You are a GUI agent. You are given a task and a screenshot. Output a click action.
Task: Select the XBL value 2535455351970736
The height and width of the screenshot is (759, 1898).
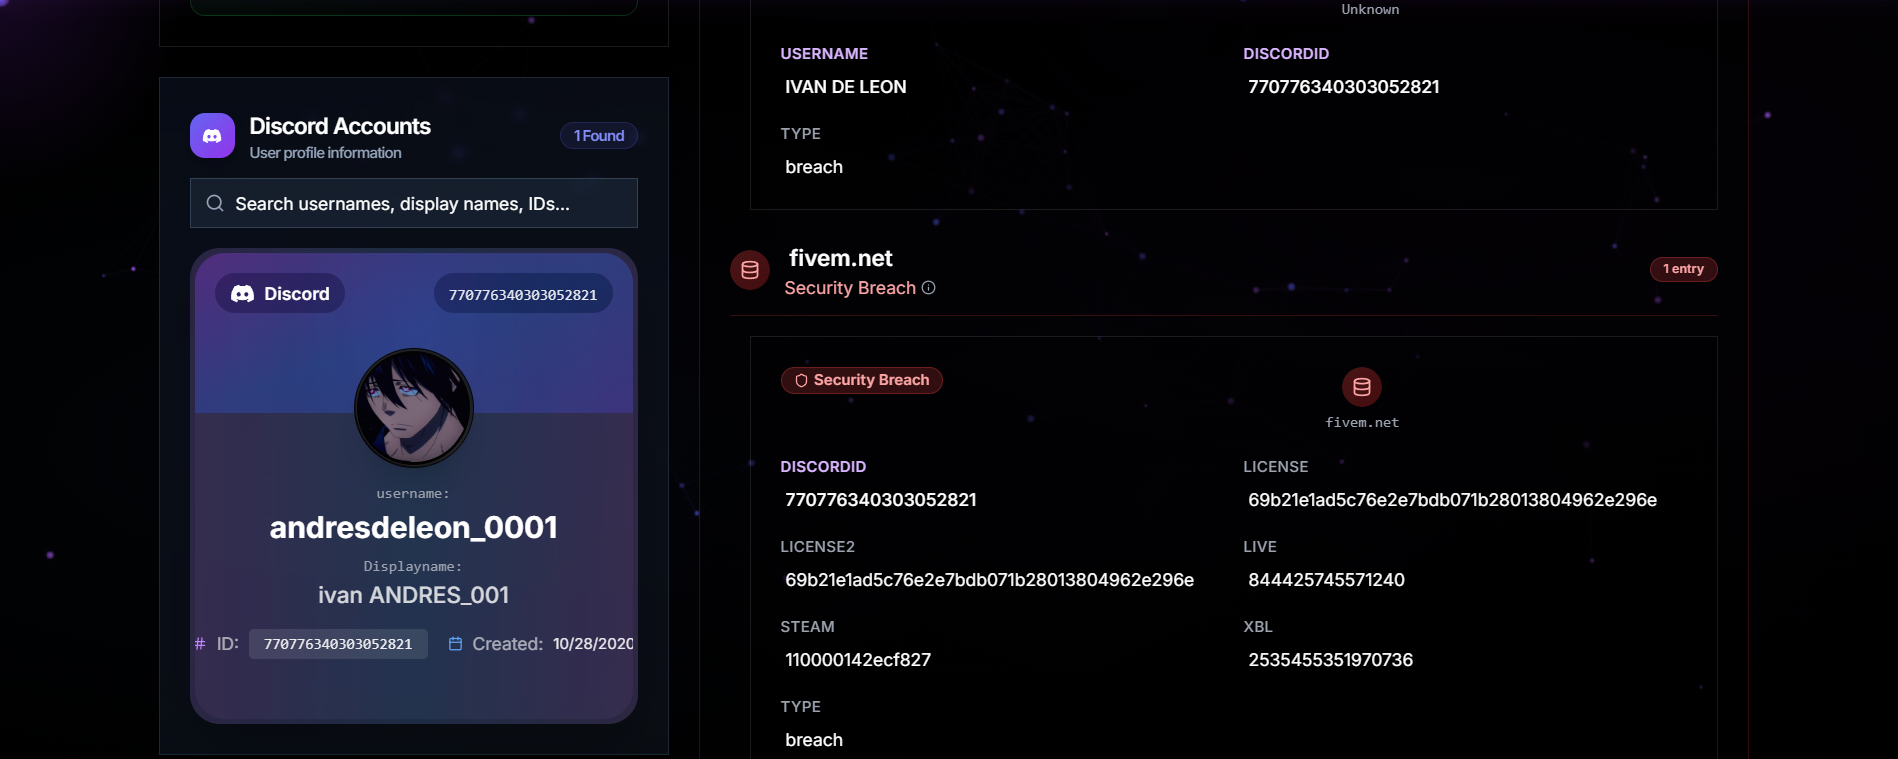click(x=1330, y=660)
